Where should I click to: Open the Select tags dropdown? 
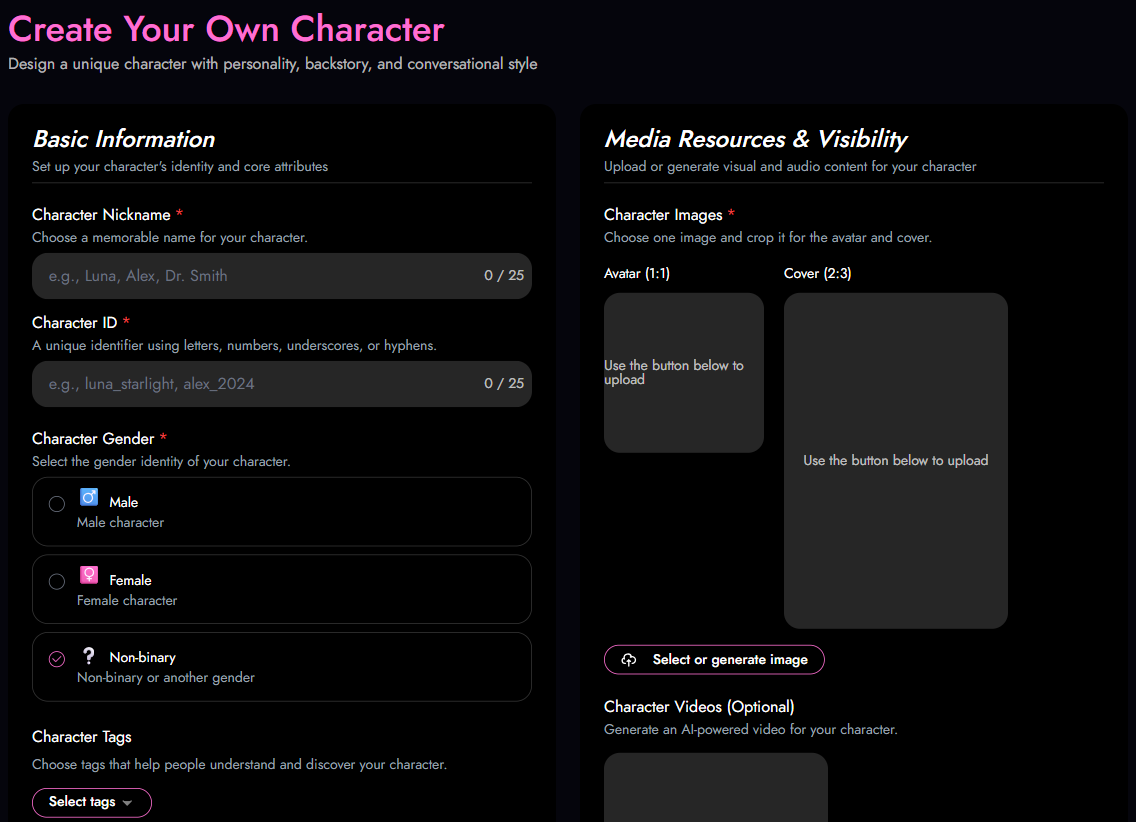tap(92, 802)
